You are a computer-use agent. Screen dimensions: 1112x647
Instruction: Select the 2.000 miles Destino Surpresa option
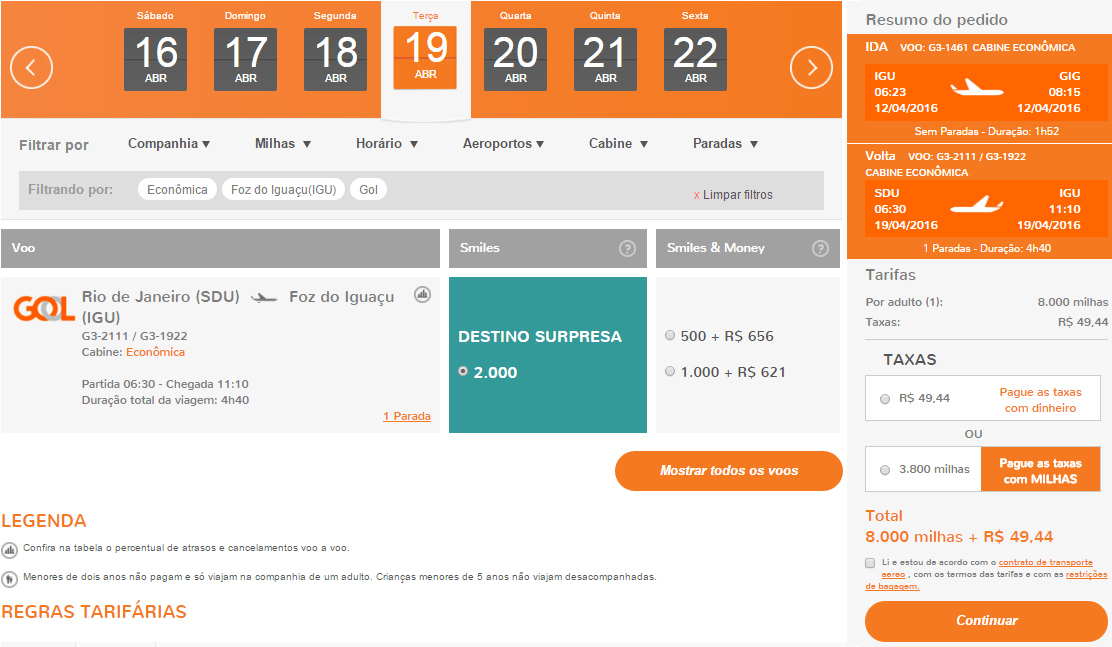pyautogui.click(x=463, y=371)
